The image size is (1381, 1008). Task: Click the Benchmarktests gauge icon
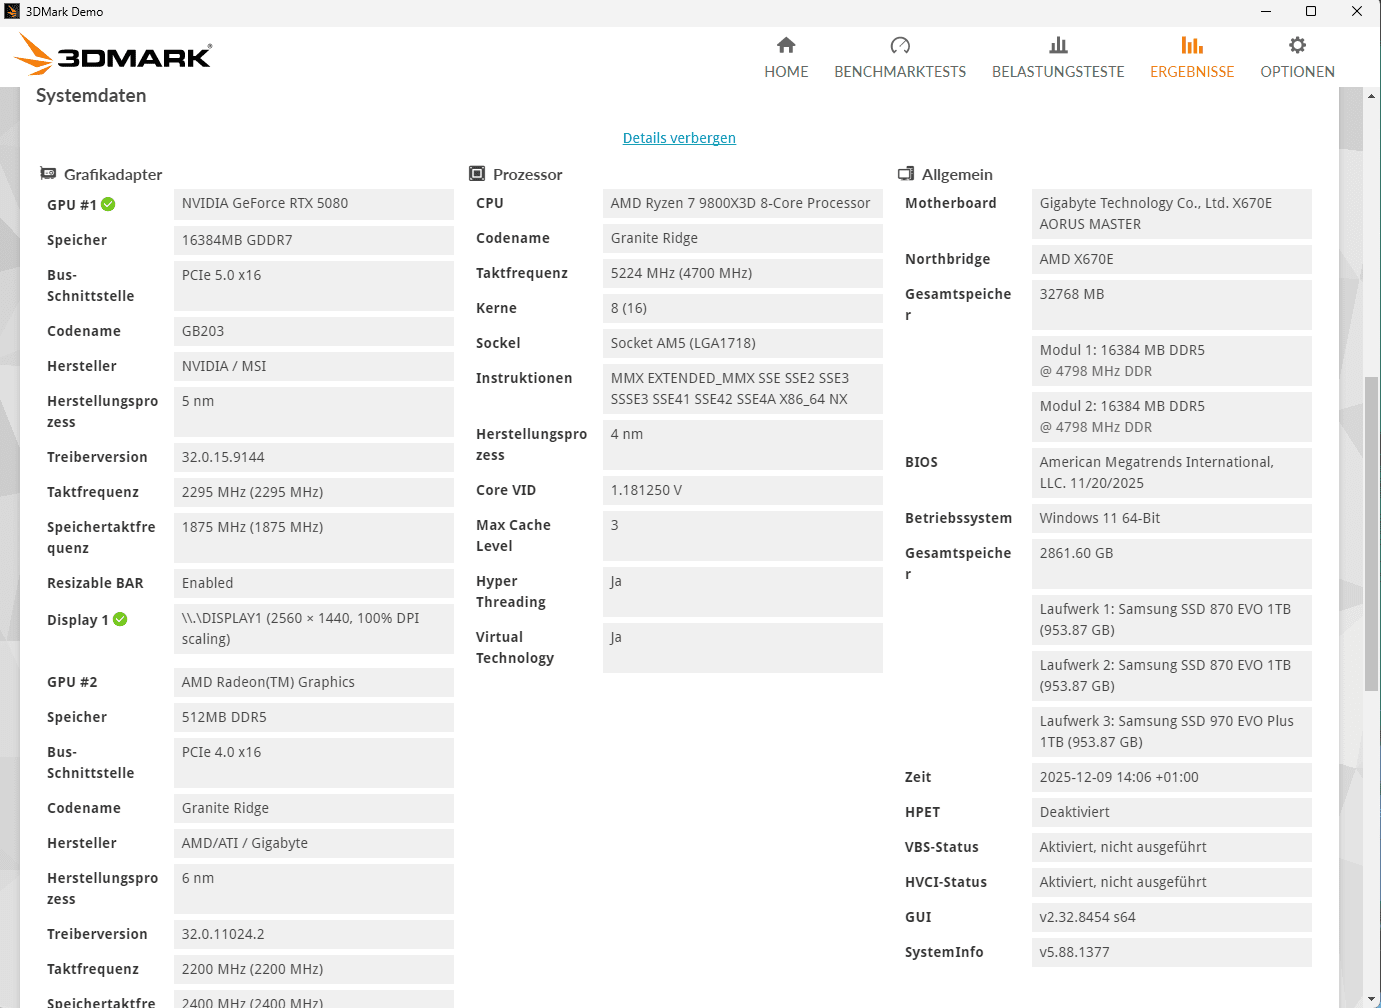click(900, 45)
